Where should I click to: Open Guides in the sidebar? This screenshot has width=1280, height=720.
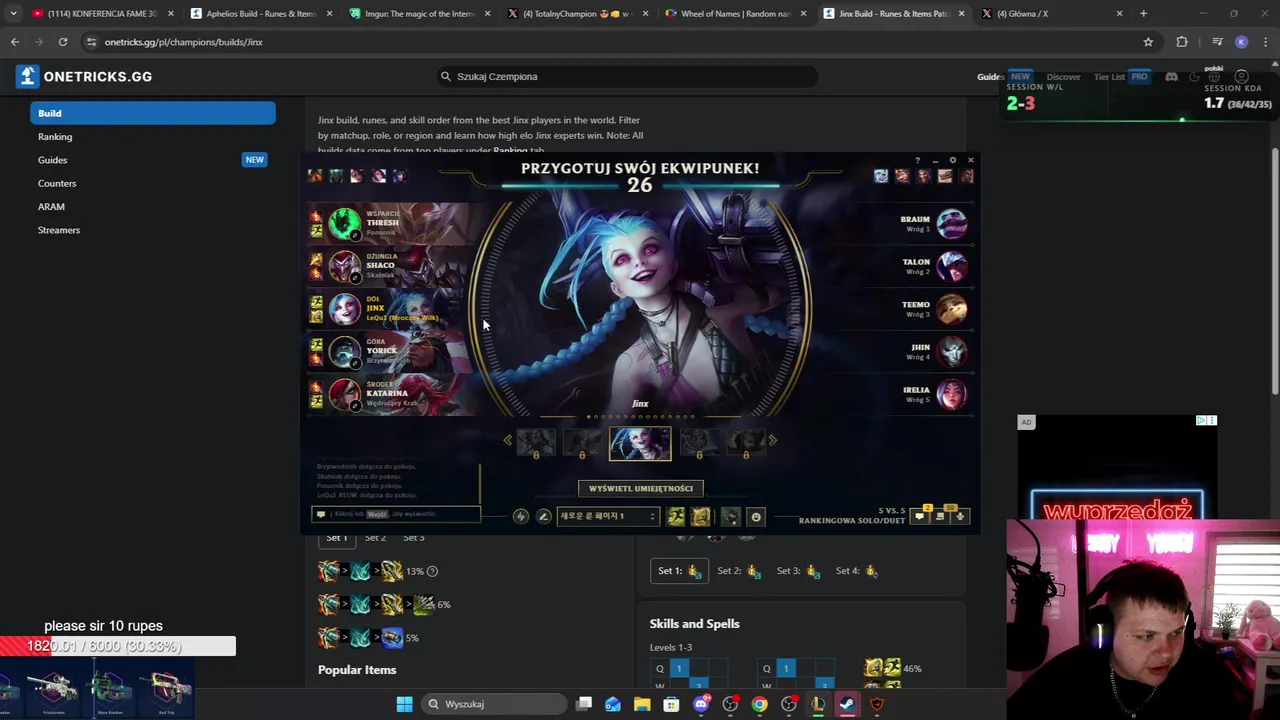point(53,160)
